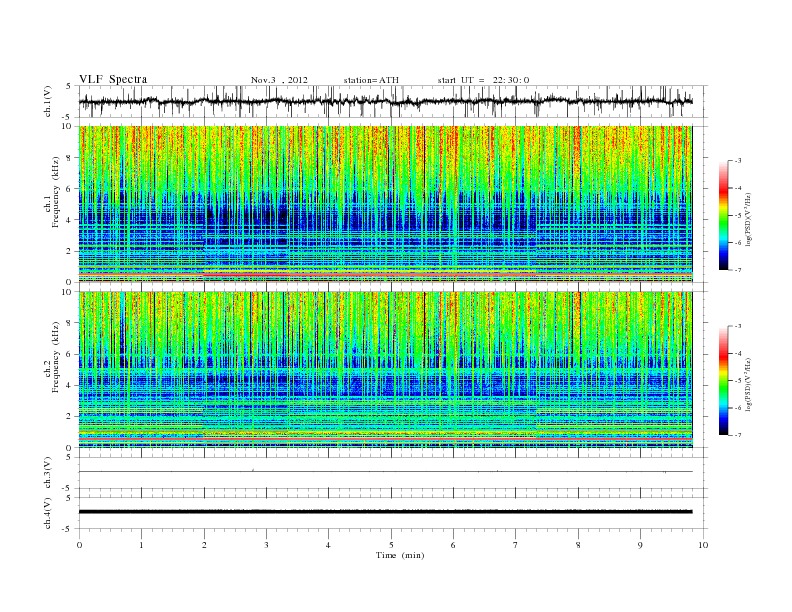
Task: Click the "VLF Spectra" plot title
Action: tap(113, 79)
